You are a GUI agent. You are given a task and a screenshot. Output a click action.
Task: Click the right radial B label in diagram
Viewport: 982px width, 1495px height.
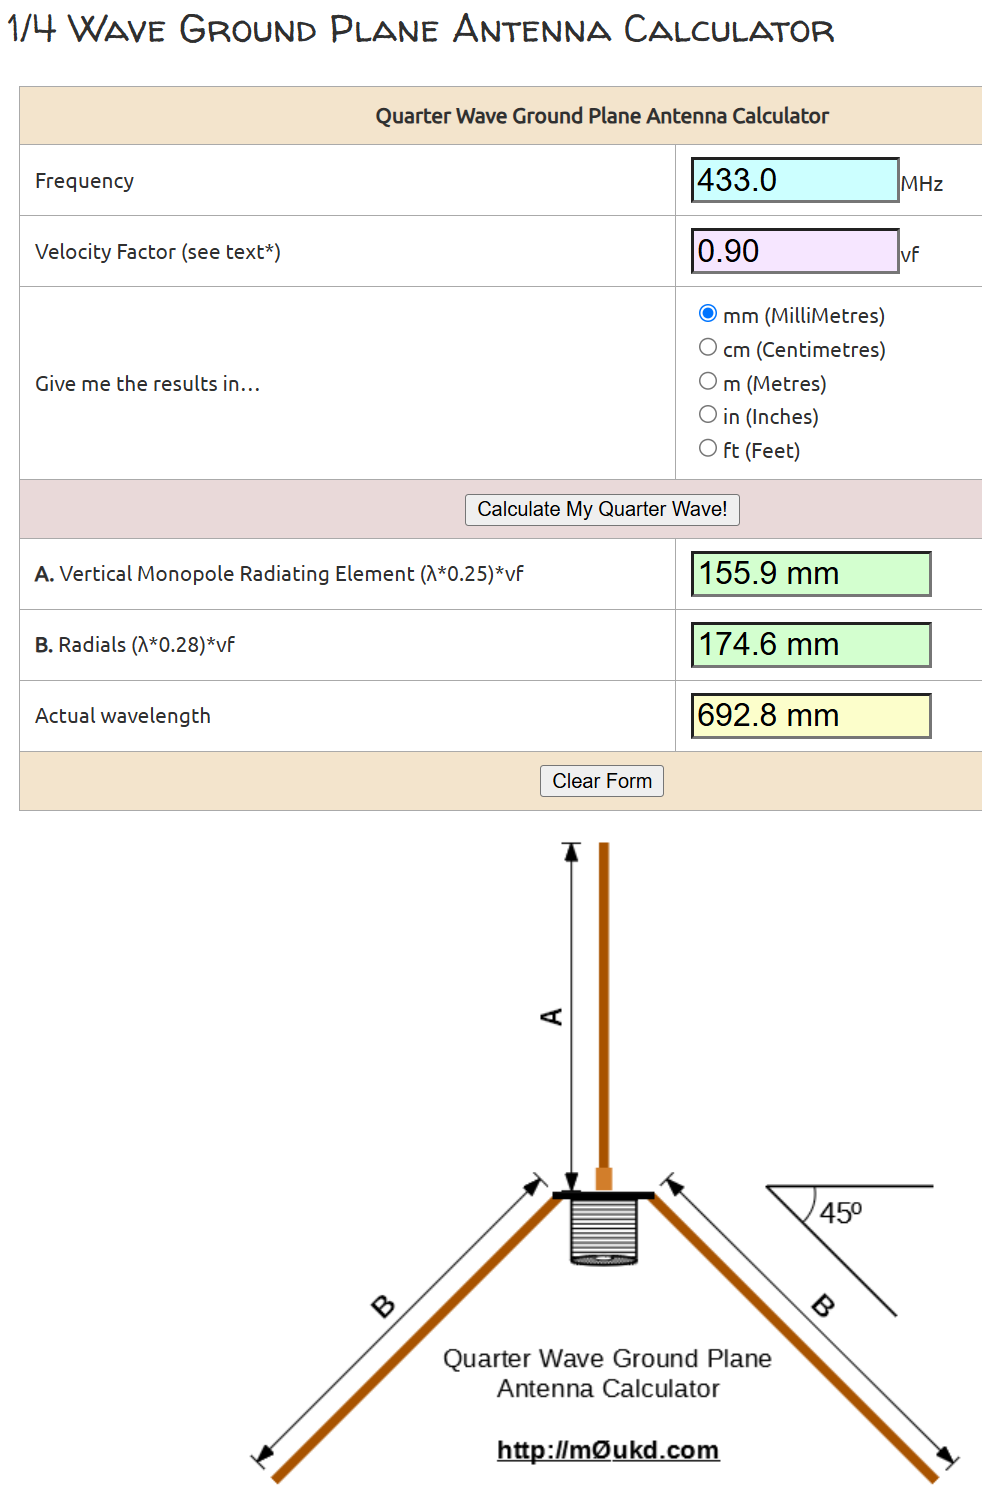coord(823,1305)
